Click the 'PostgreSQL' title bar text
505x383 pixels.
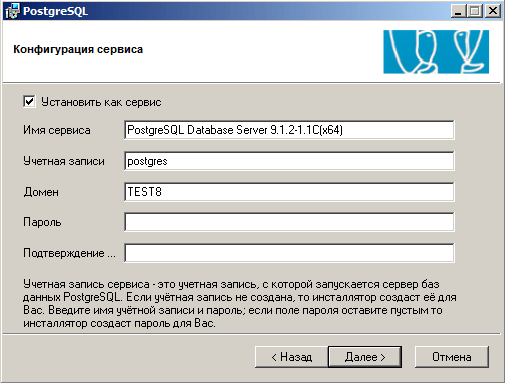point(55,11)
